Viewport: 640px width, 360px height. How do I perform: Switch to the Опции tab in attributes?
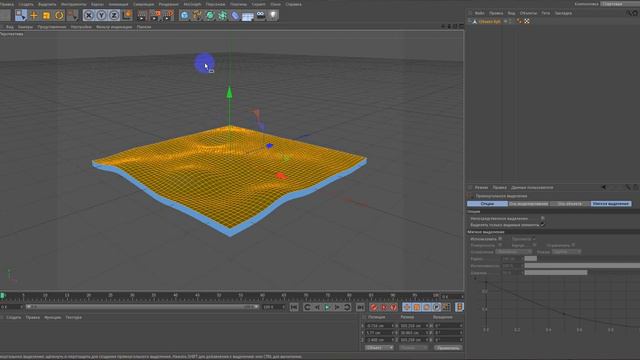487,203
